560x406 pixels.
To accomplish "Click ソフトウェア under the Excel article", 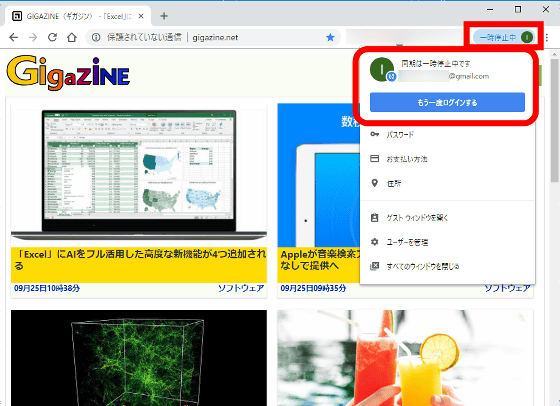I will [241, 288].
